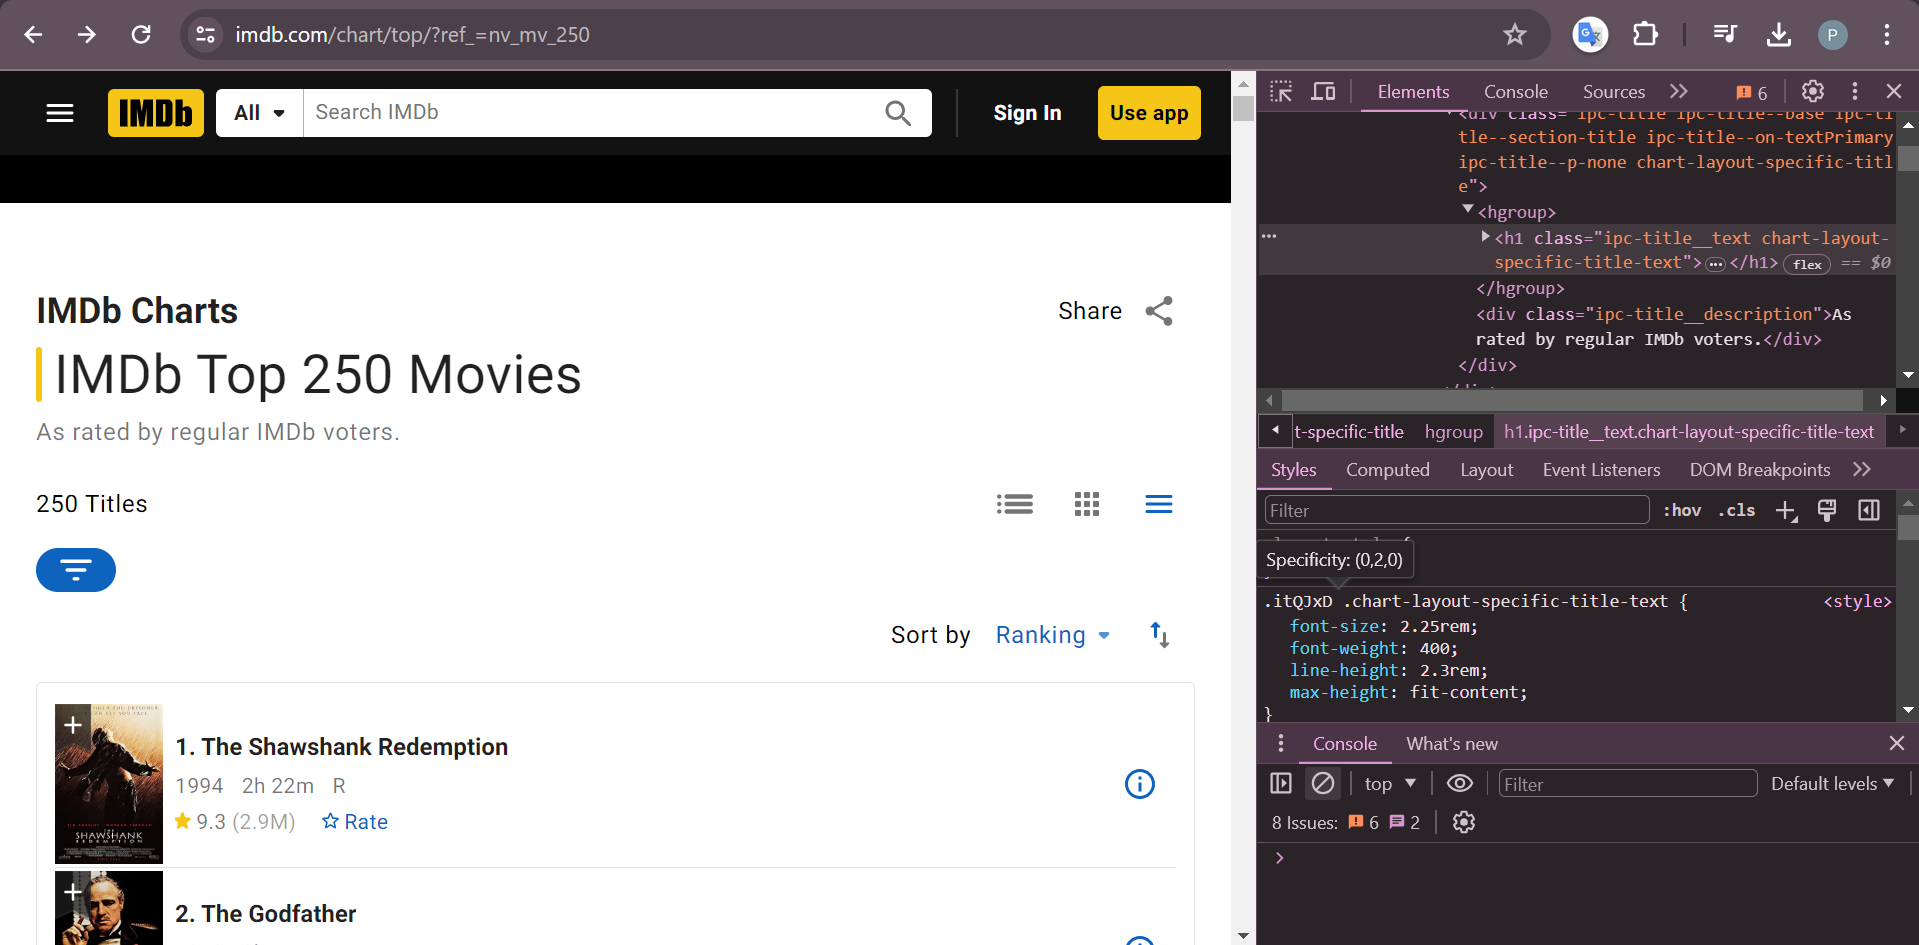Open the All search category dropdown

coord(260,113)
